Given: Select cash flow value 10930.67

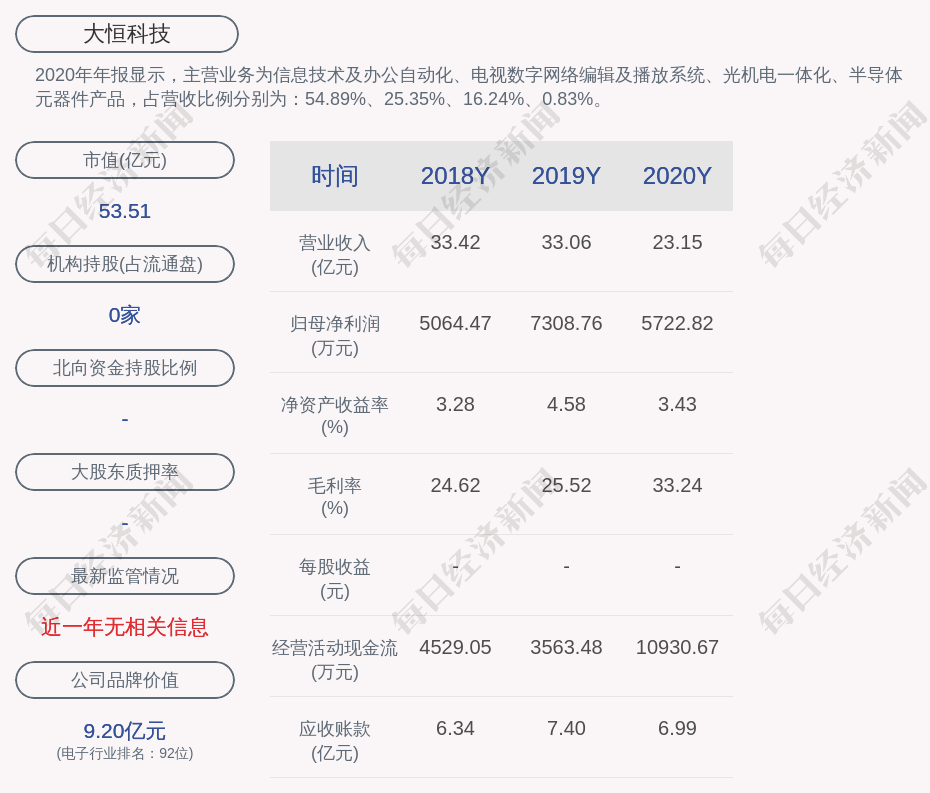Looking at the screenshot, I should 677,647.
